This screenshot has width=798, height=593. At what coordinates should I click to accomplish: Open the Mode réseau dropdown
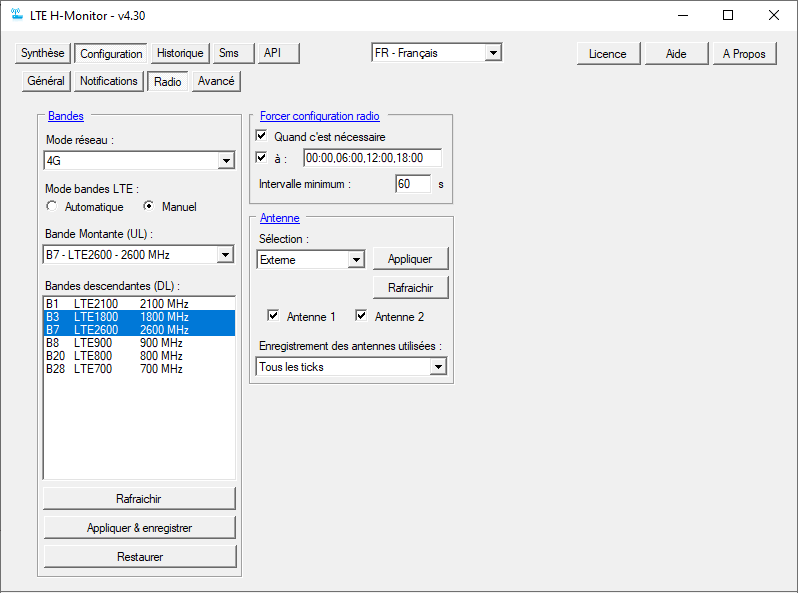[225, 161]
